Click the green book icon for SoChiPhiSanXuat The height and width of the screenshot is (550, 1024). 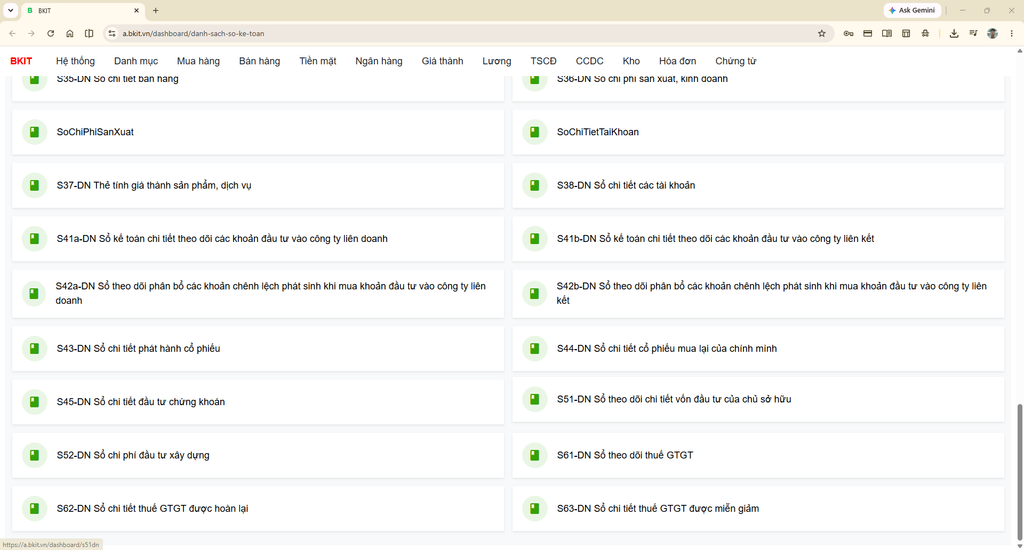(x=35, y=132)
